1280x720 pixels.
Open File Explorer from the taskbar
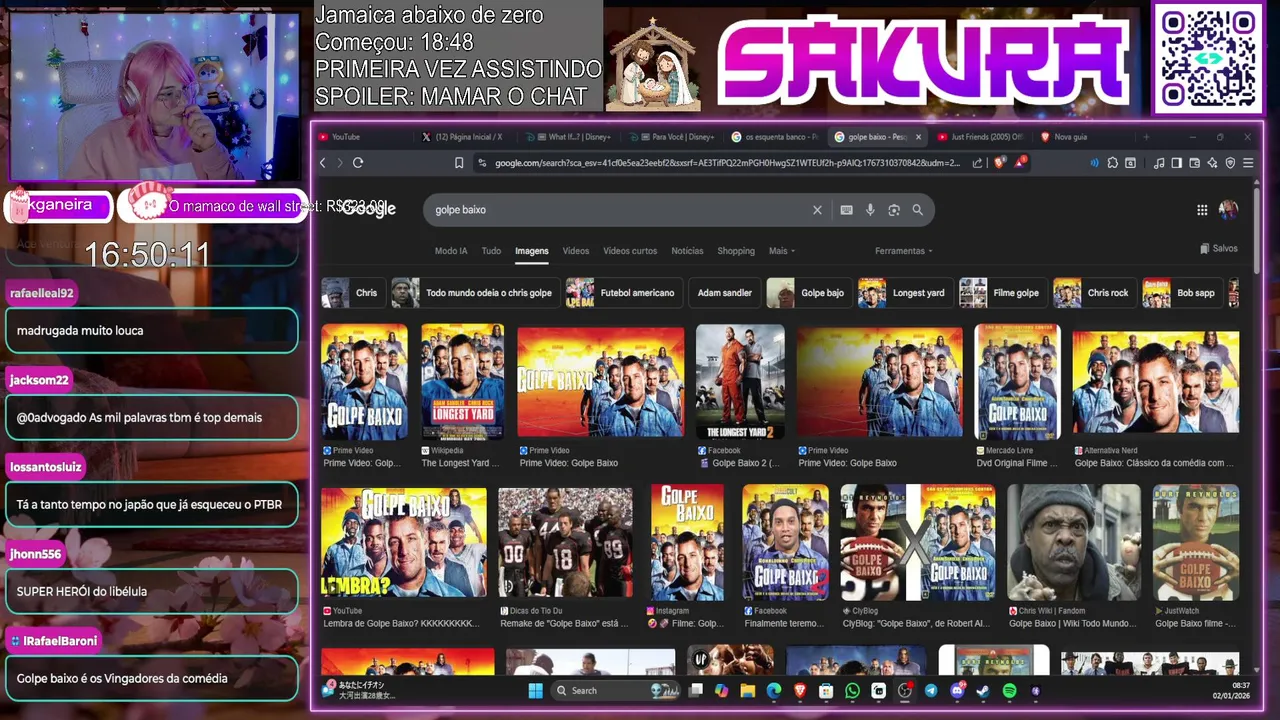747,690
